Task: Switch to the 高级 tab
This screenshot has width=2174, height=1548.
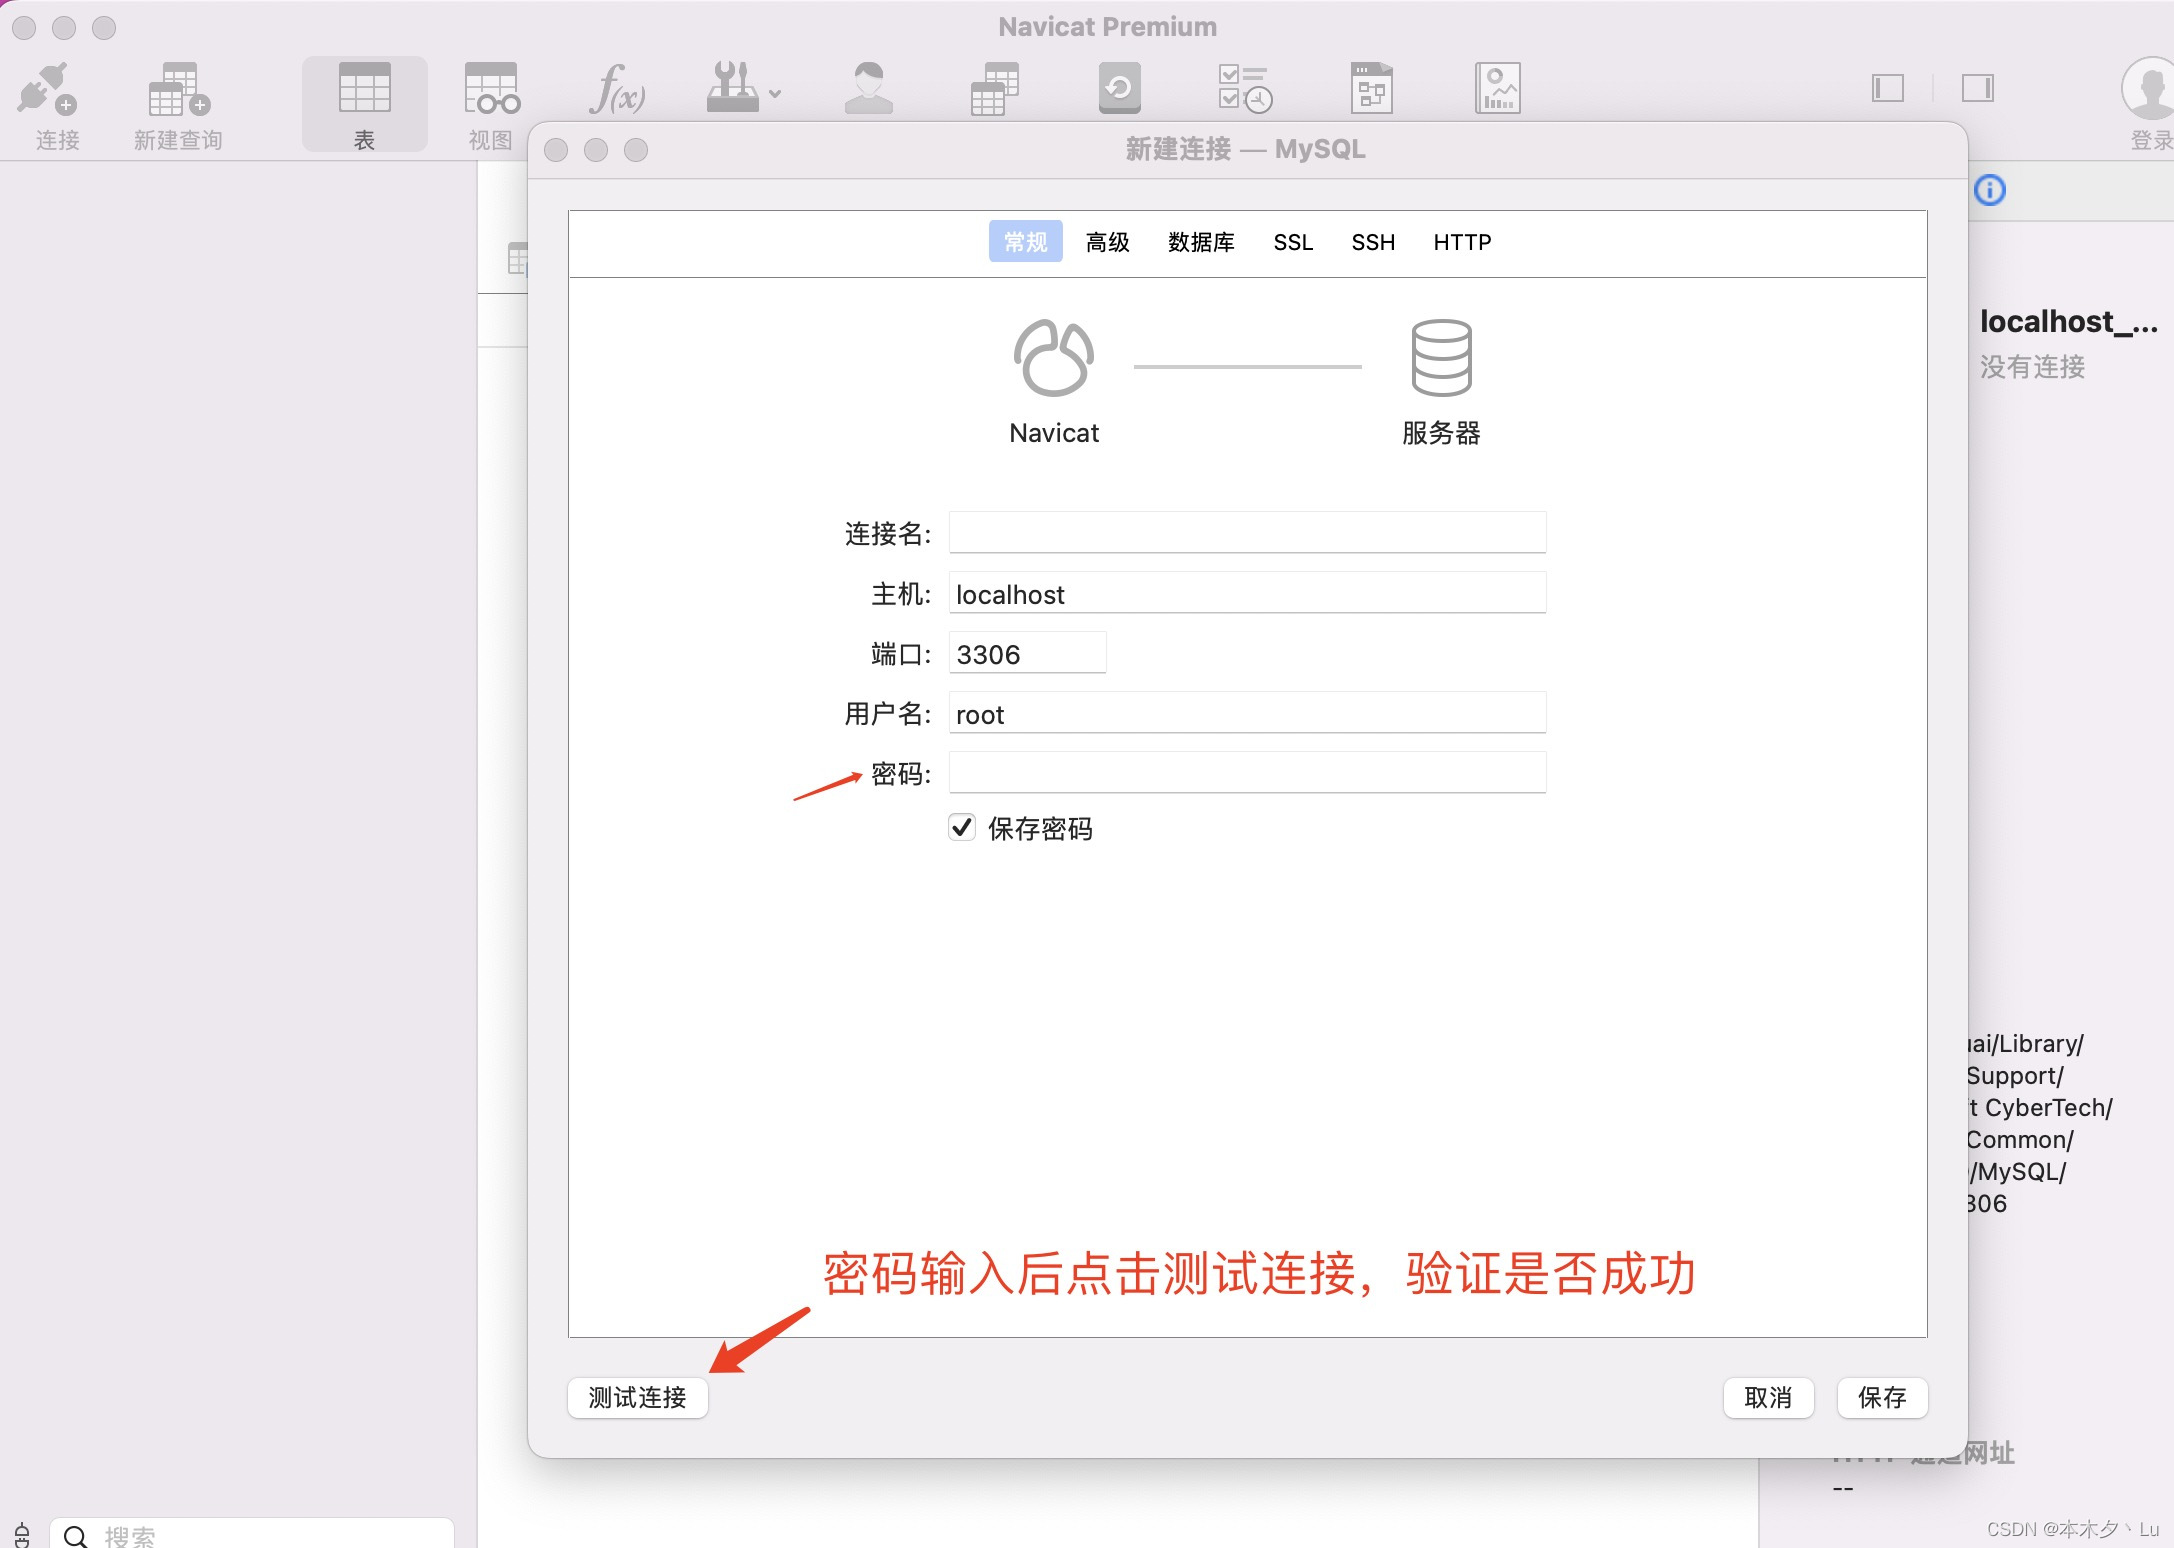Action: (x=1107, y=242)
